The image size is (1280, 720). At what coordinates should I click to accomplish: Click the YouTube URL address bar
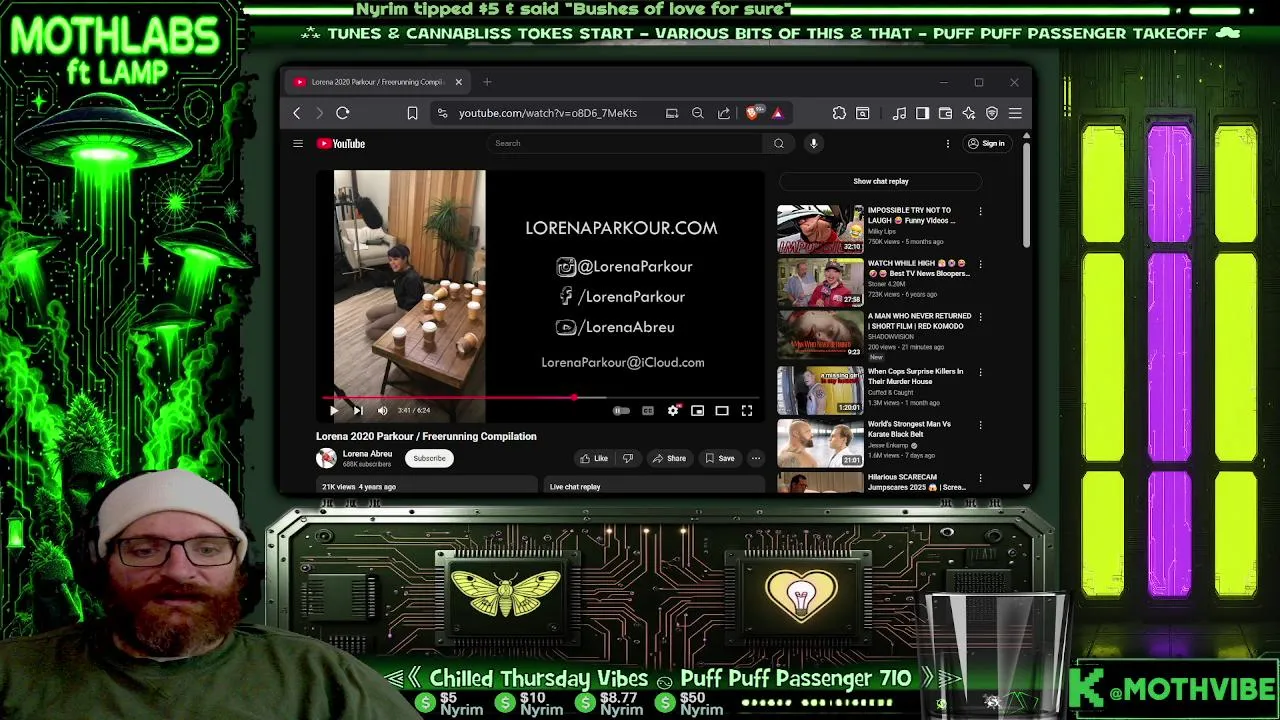point(548,113)
